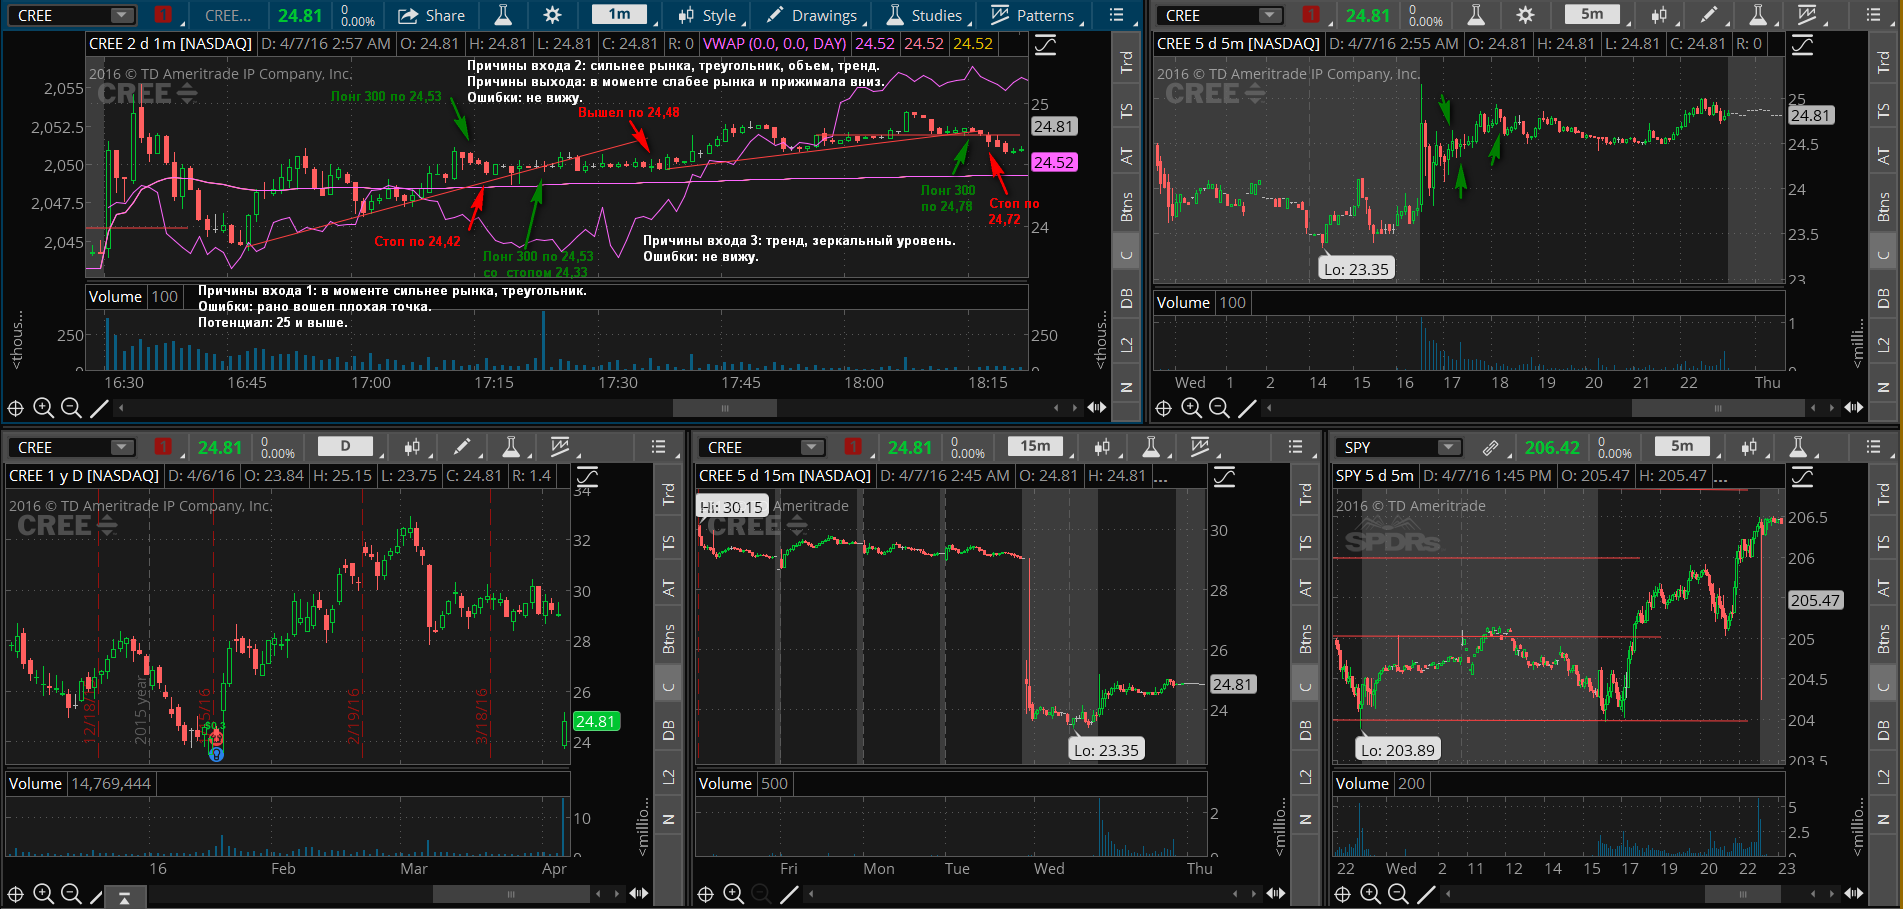Toggle L2 side tab of top-right 5m chart
Screen dimensions: 1903x909
pos(1883,344)
